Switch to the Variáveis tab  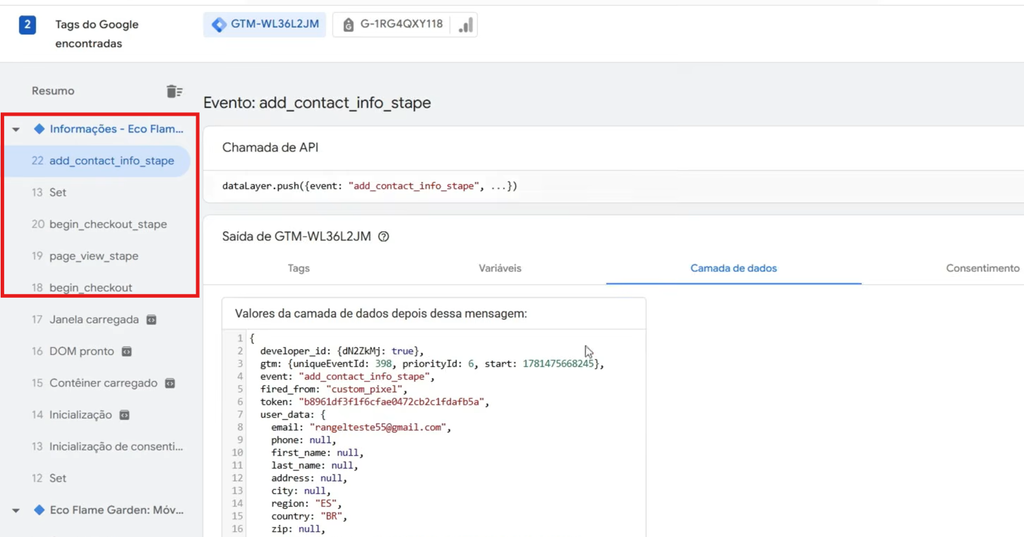[x=500, y=268]
